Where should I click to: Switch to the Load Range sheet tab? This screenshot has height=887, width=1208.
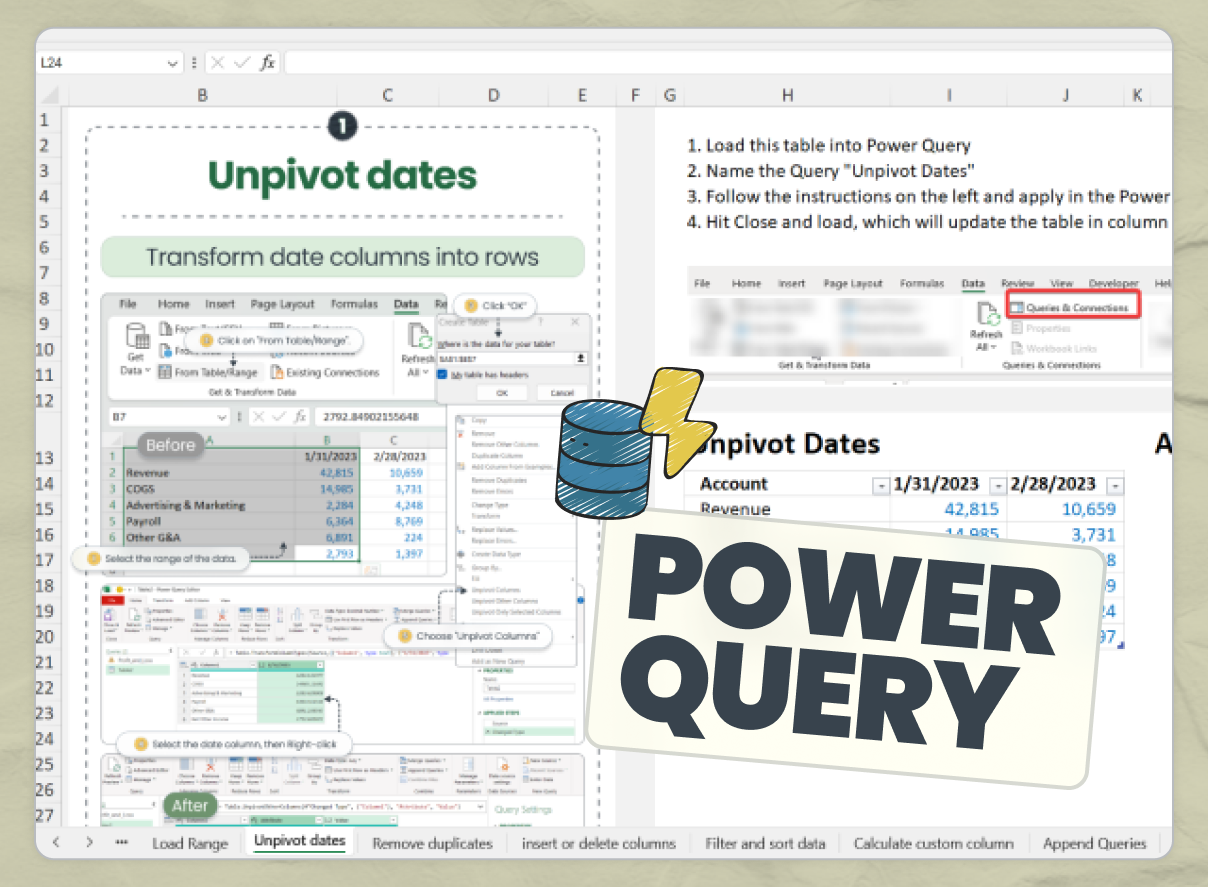click(190, 843)
